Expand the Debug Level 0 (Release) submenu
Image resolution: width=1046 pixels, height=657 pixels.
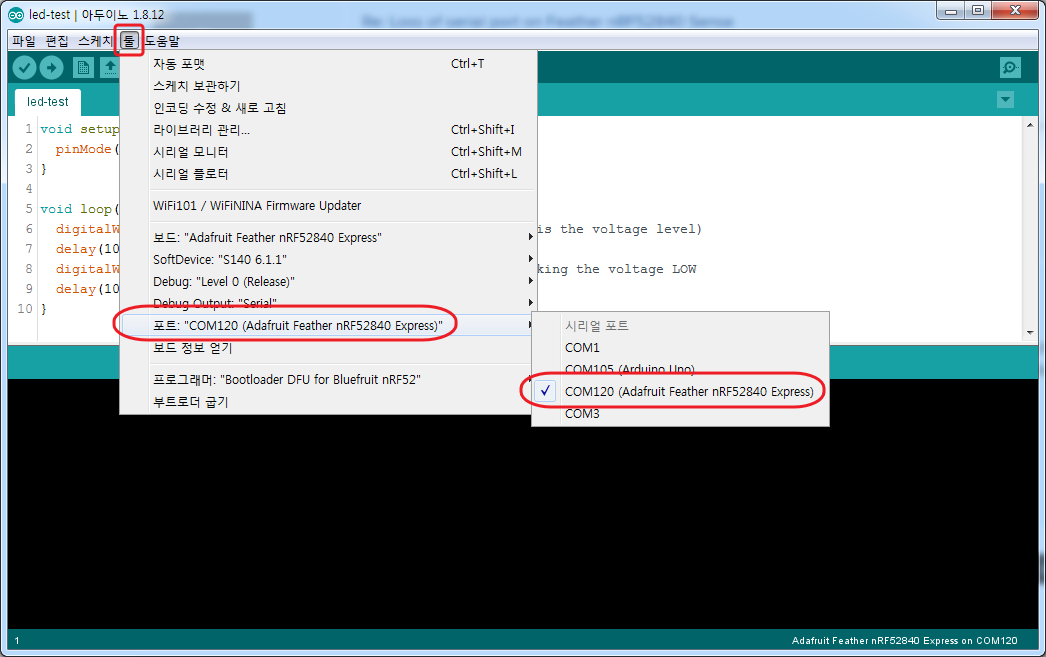[328, 281]
